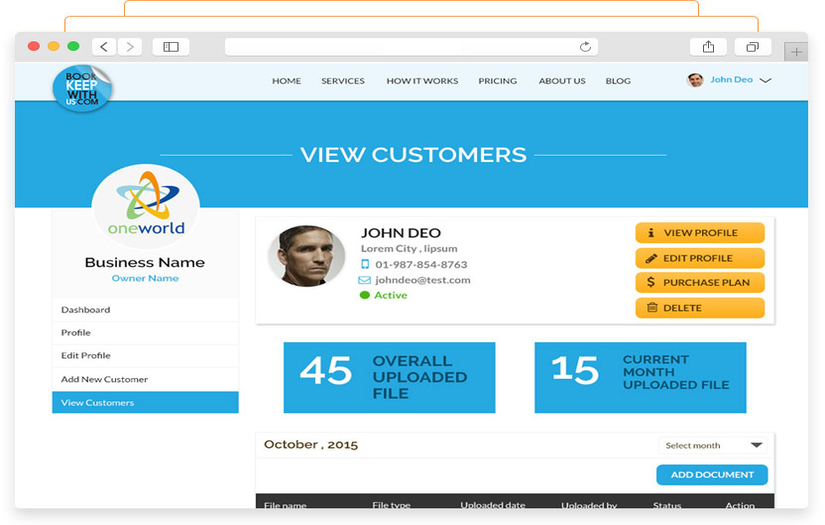
Task: Click the envelope icon beside johndeo@test.com
Action: [364, 280]
